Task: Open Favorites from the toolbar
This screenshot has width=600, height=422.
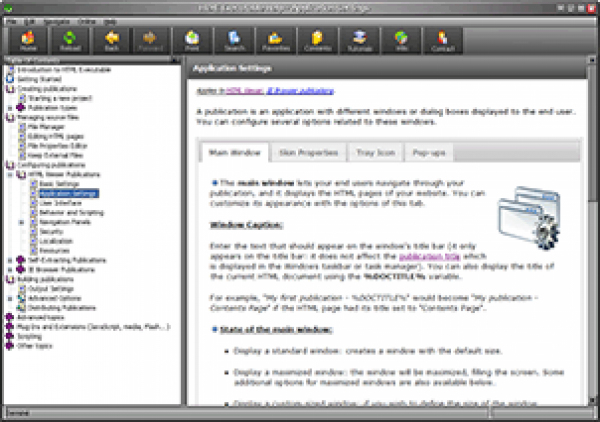Action: coord(276,41)
